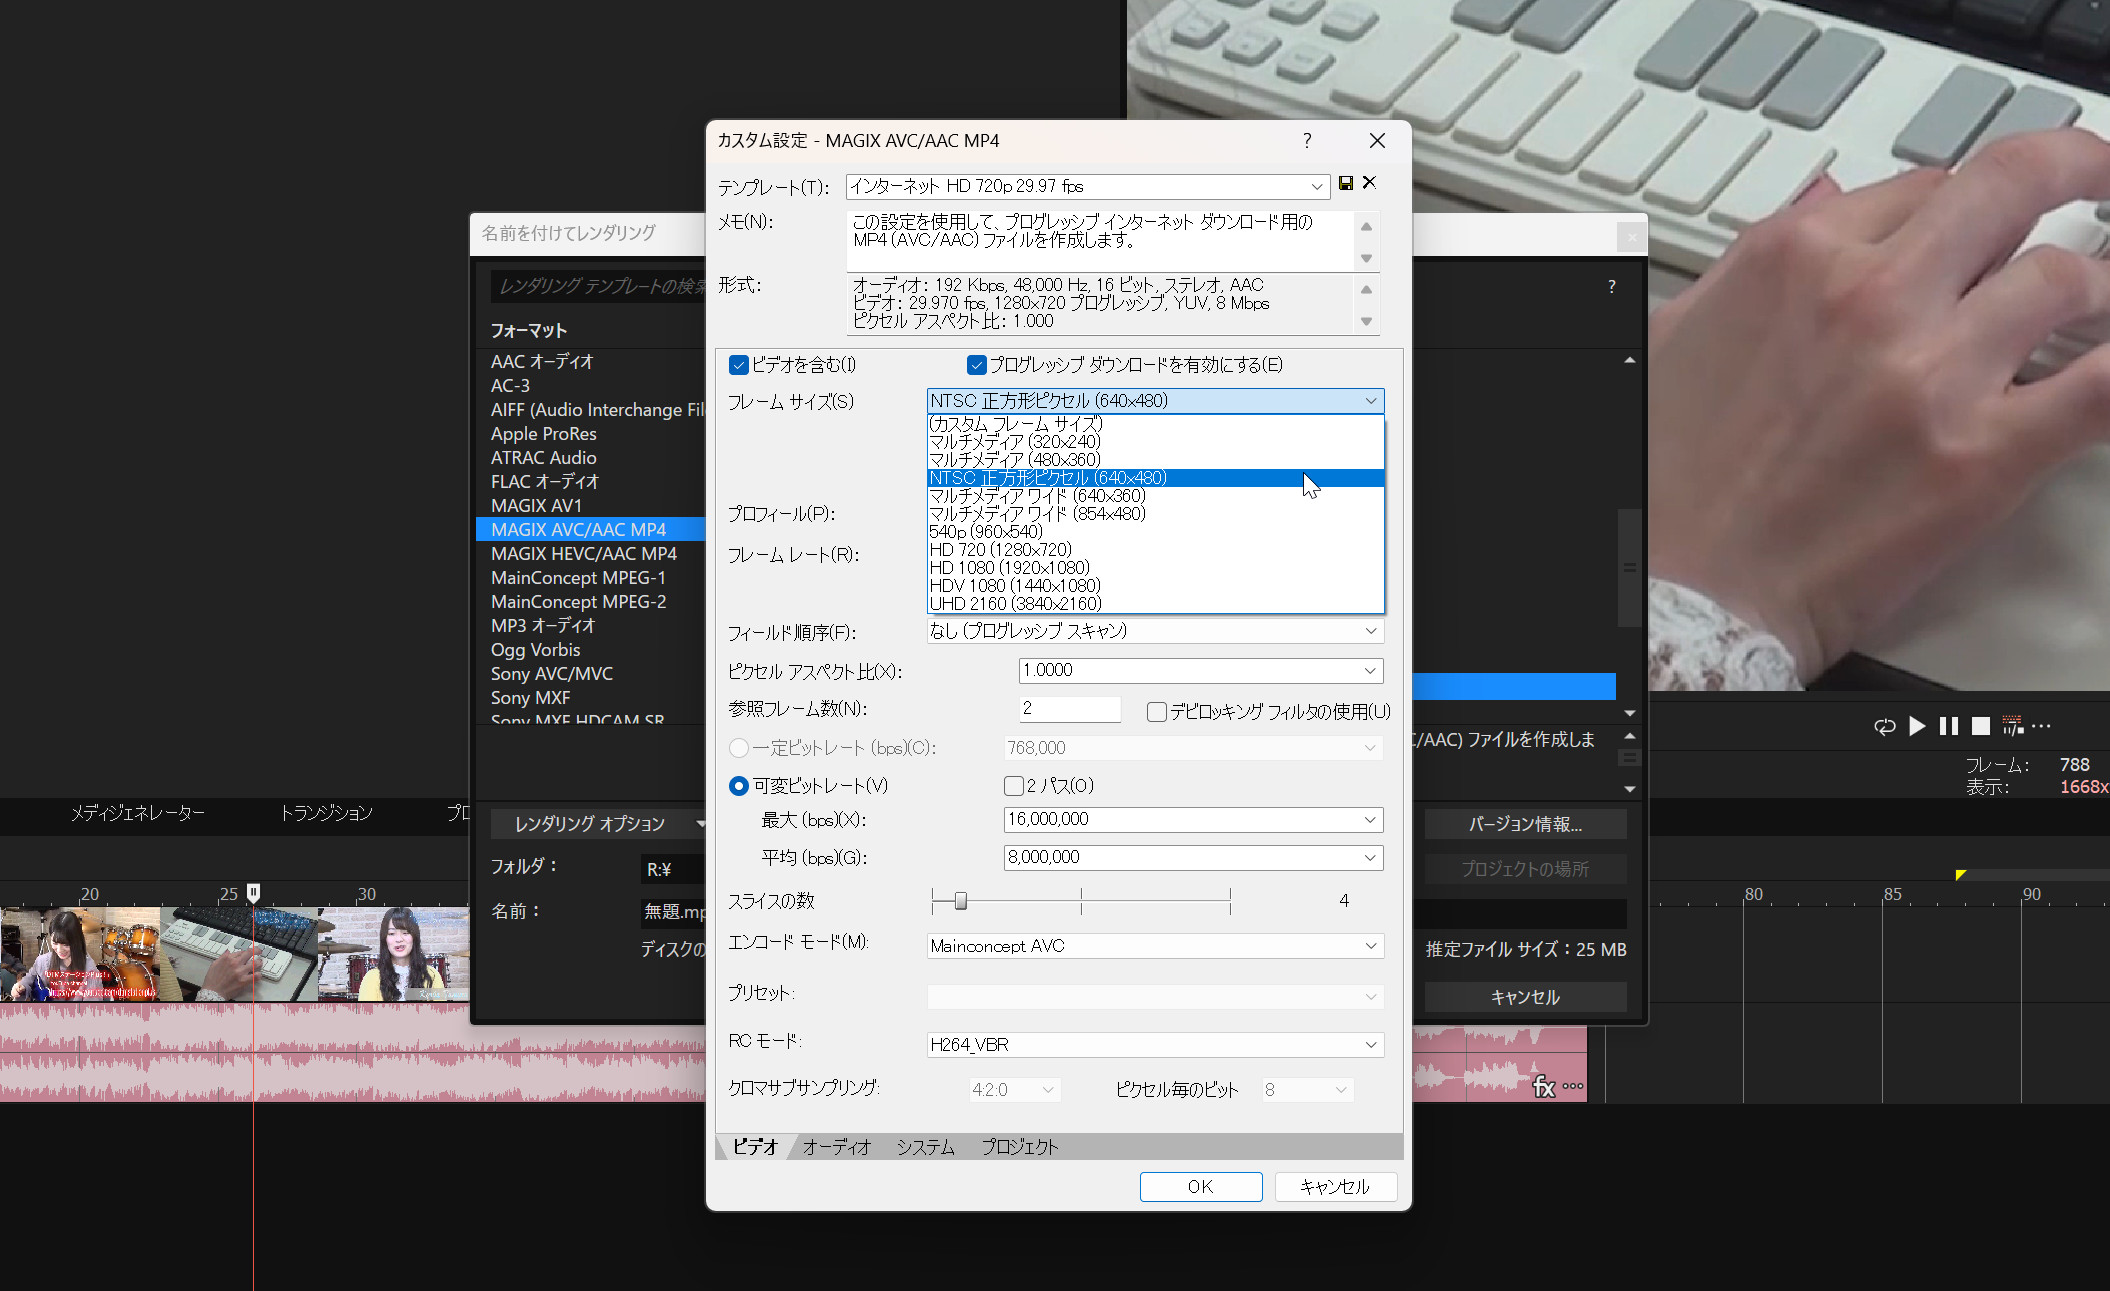The height and width of the screenshot is (1291, 2110).
Task: Choose 540p (960x540) frame size
Action: (1156, 532)
